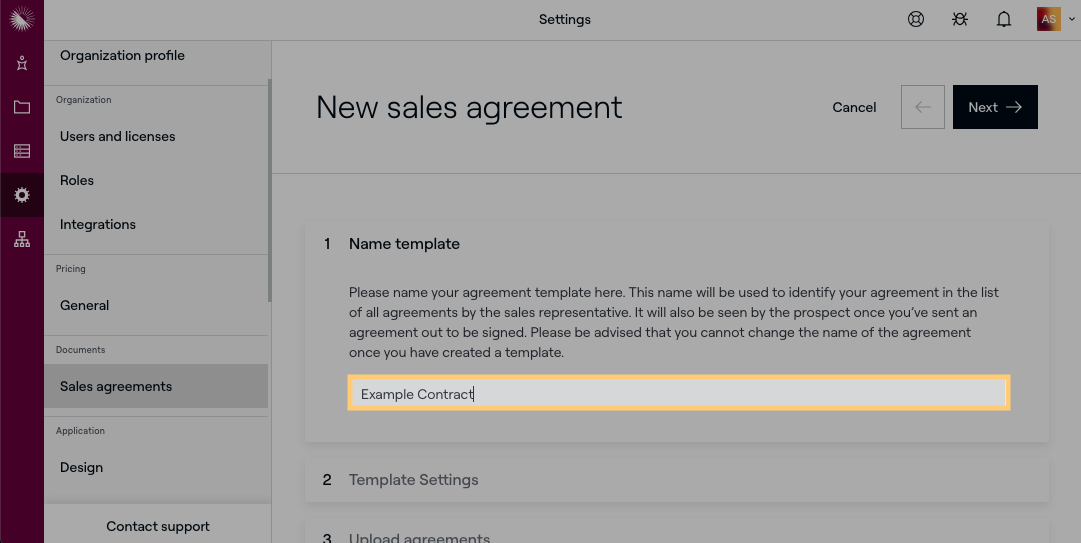
Task: Expand step 2 Template Settings
Action: click(x=413, y=480)
